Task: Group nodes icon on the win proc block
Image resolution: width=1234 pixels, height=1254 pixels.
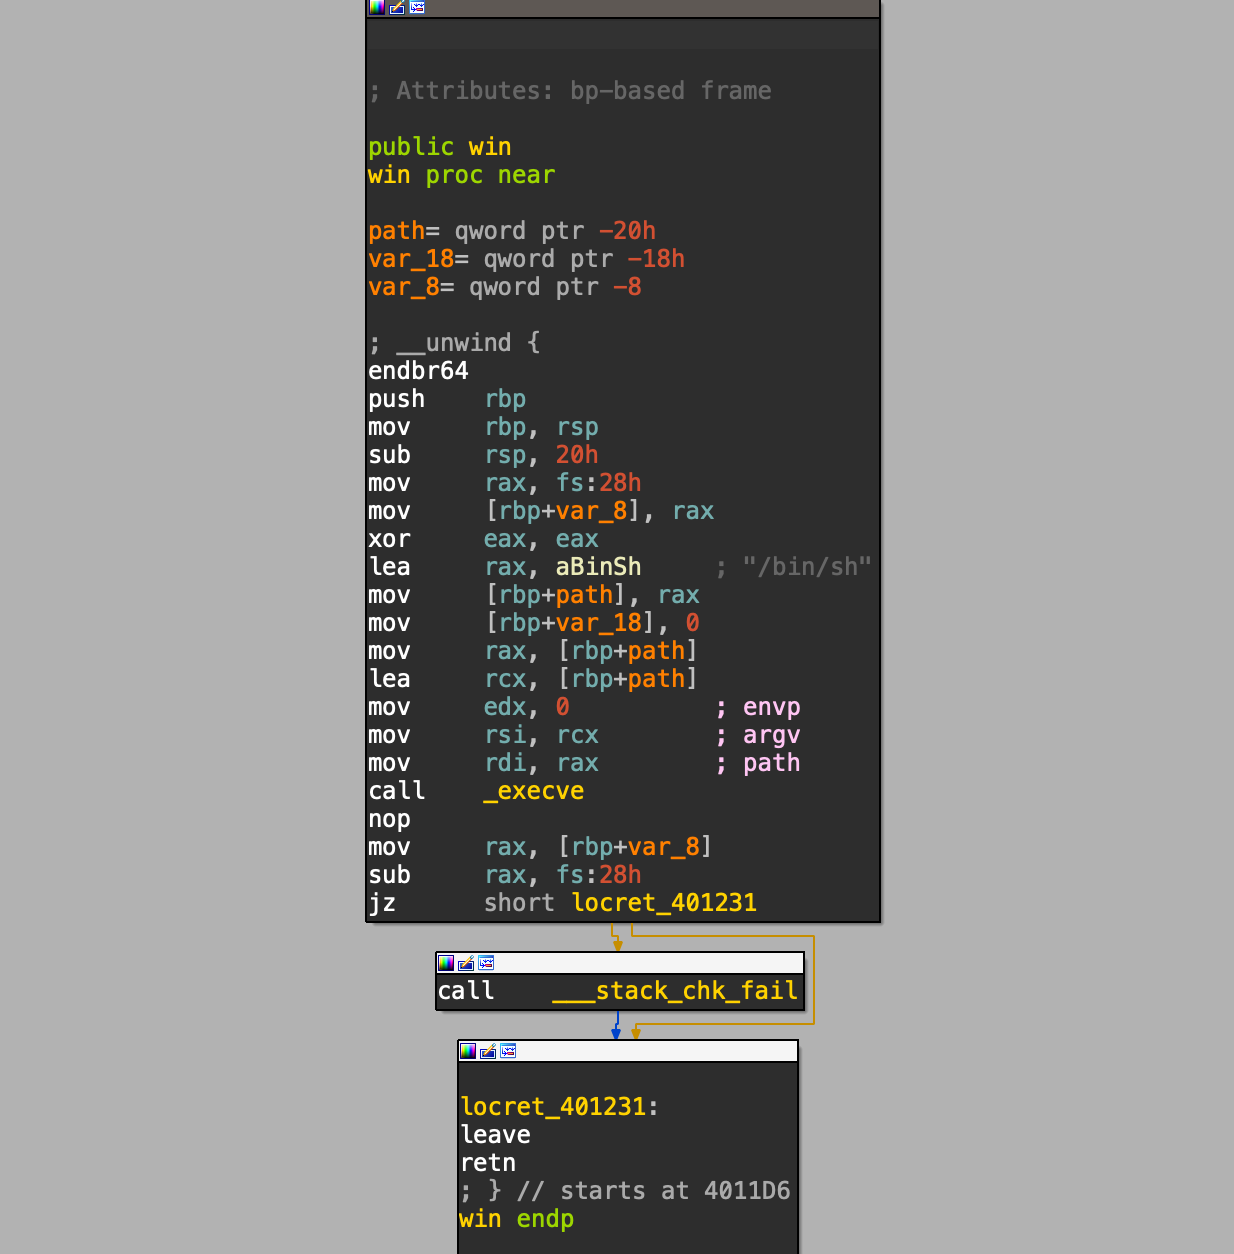Action: tap(417, 7)
